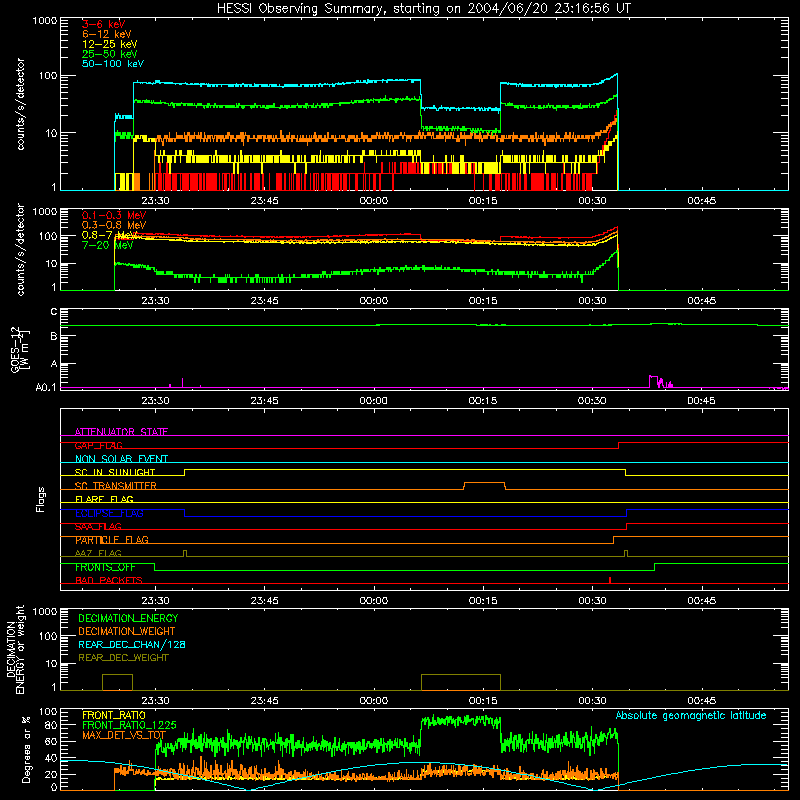Click the DECIMATION_ENERGY legend label
Viewport: 800px width, 800px height.
(128, 618)
